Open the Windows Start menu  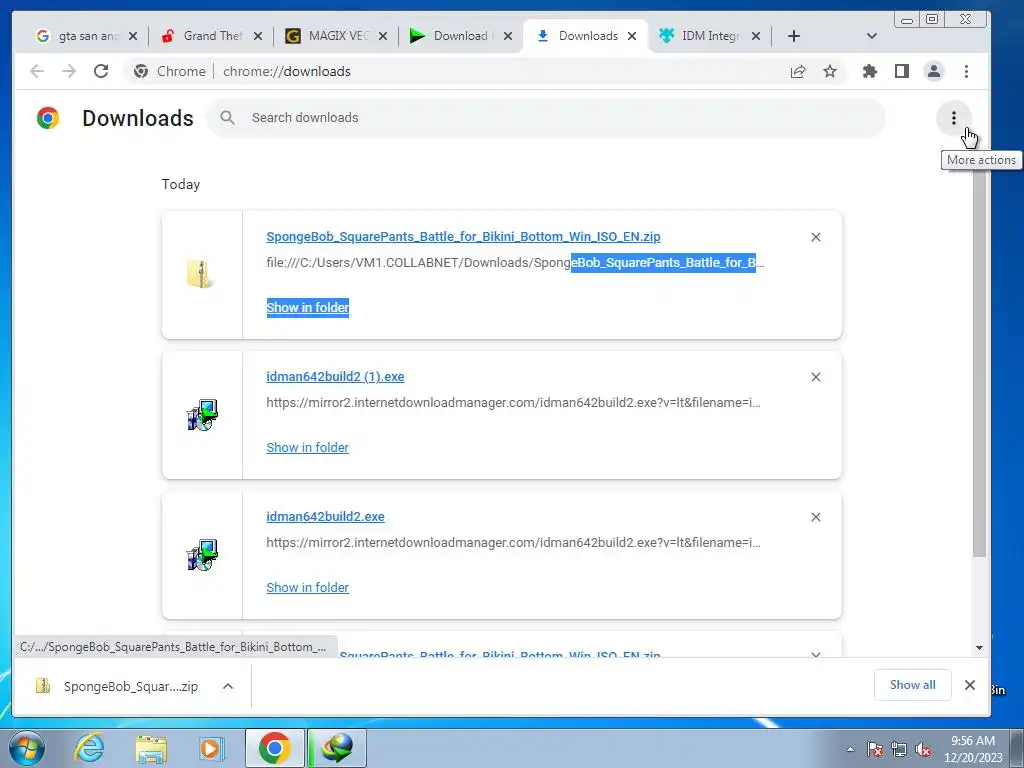26,748
